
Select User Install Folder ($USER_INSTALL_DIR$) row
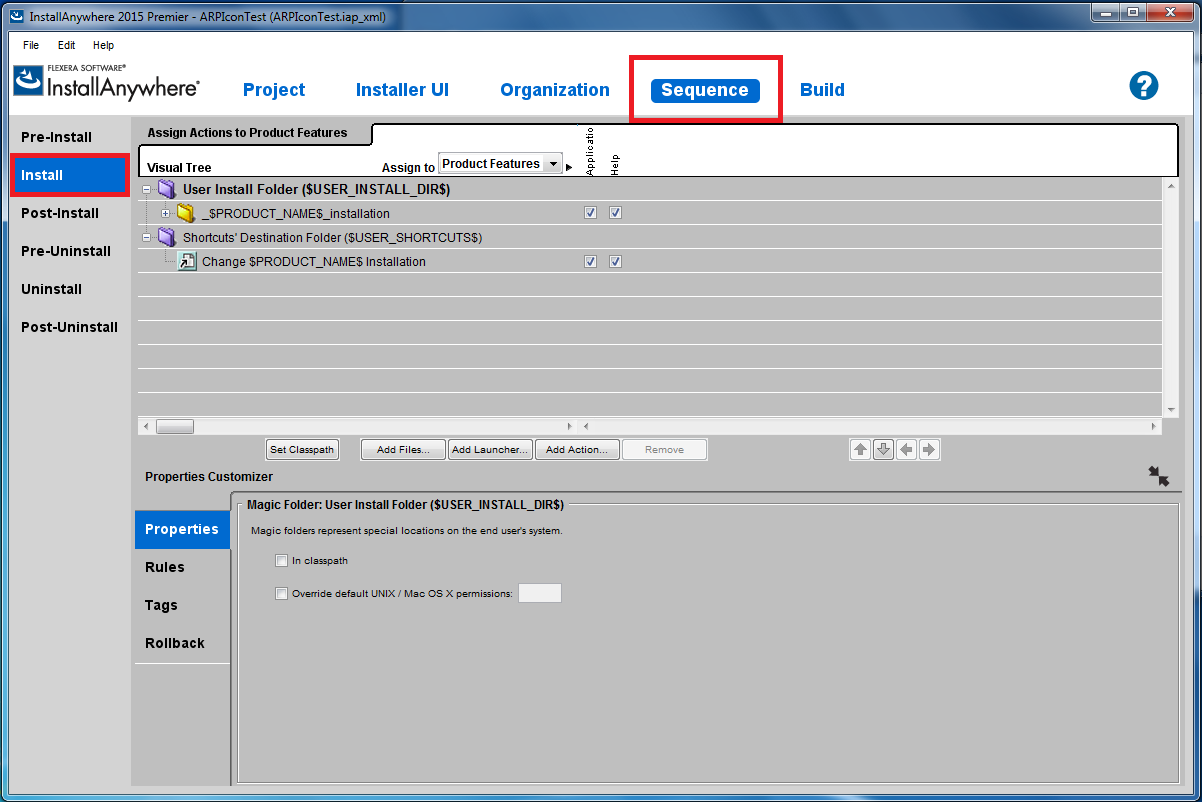click(x=650, y=189)
